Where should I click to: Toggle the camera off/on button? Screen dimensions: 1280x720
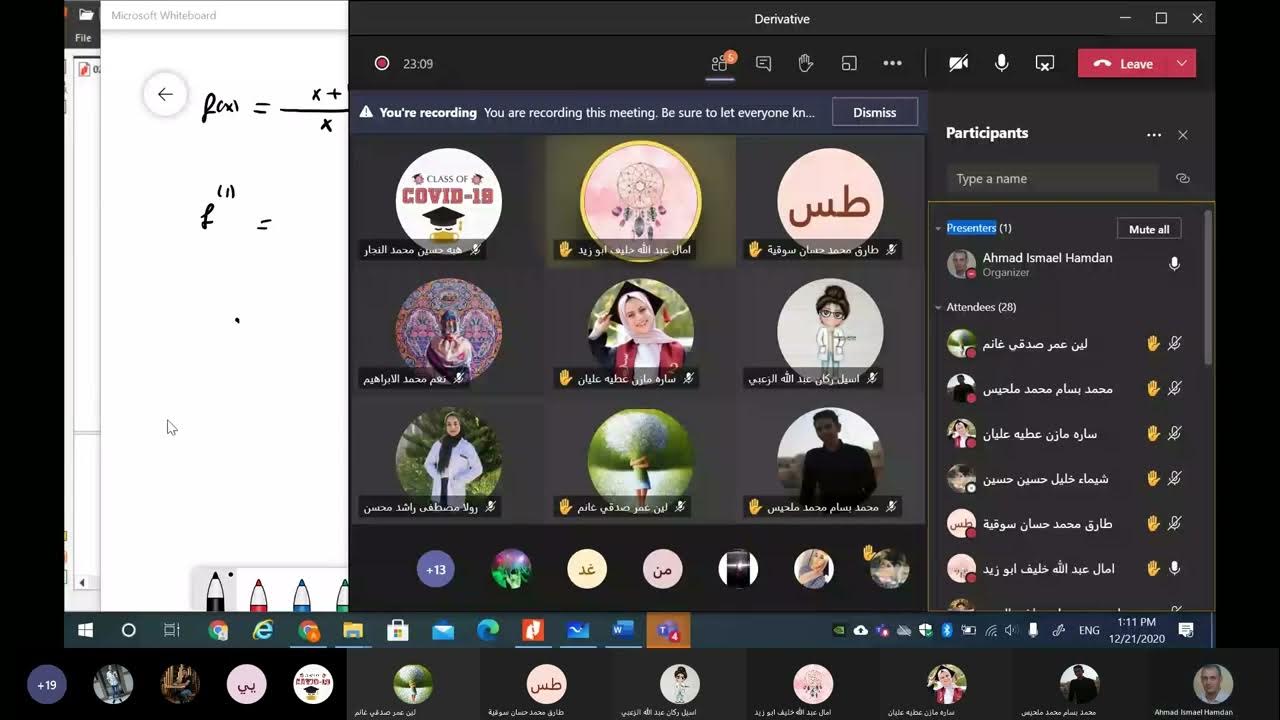coord(958,63)
